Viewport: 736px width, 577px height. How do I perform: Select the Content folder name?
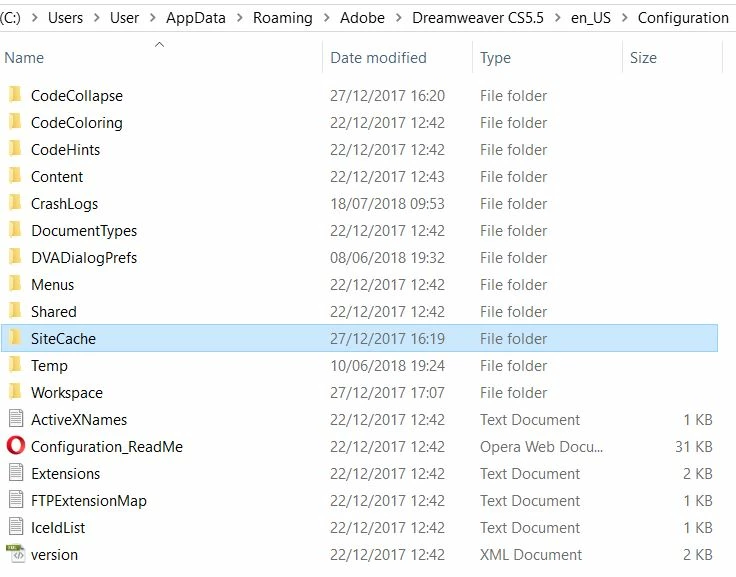click(57, 177)
